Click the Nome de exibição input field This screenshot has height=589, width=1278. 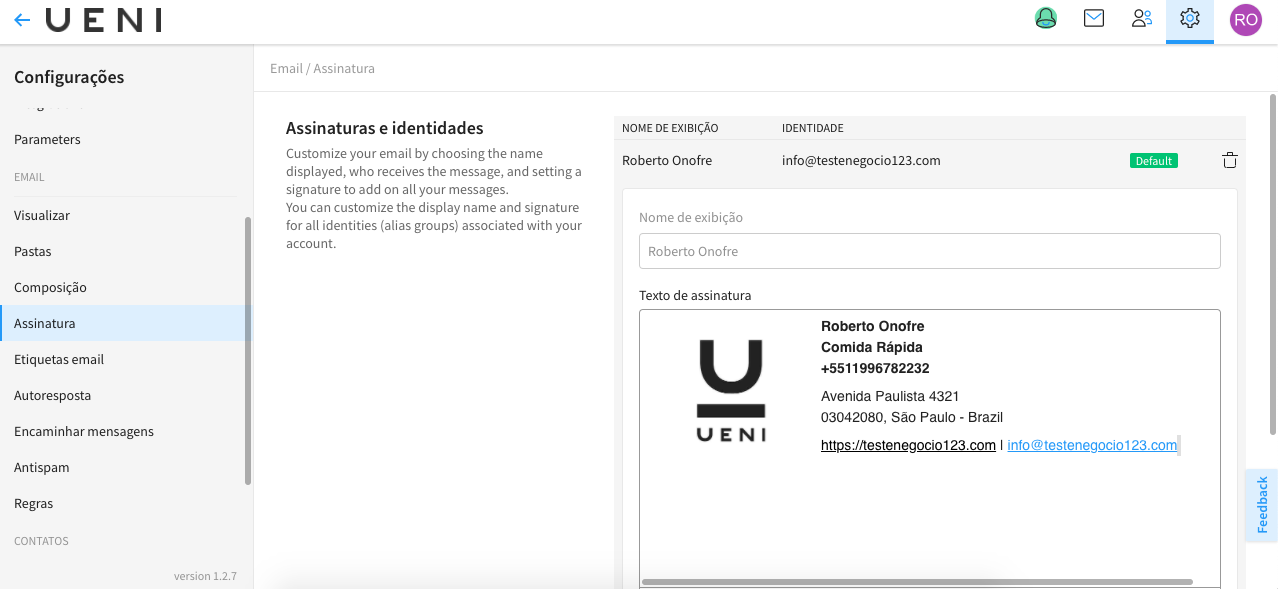point(929,250)
